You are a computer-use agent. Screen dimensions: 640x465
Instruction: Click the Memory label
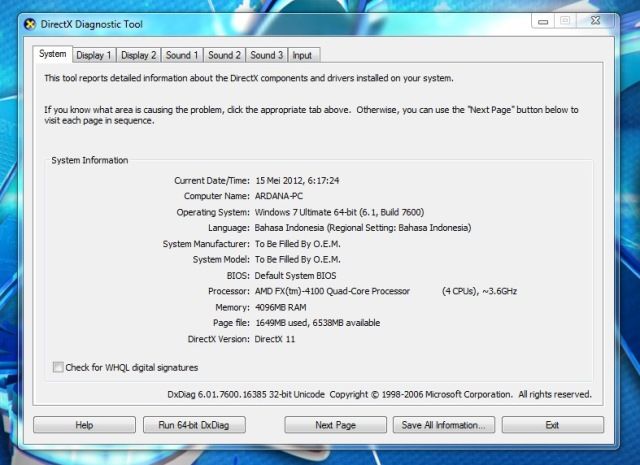[x=232, y=307]
